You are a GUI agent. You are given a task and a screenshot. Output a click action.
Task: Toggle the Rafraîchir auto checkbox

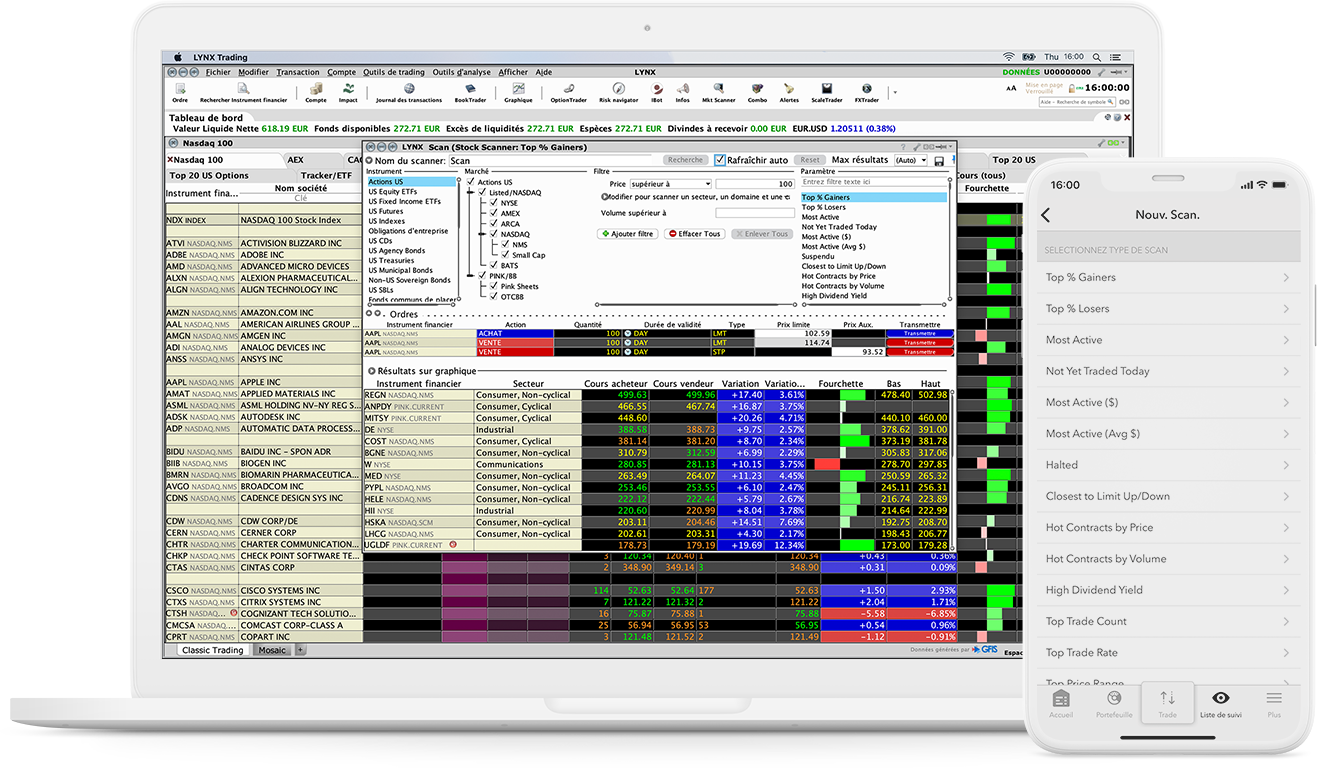pos(719,160)
